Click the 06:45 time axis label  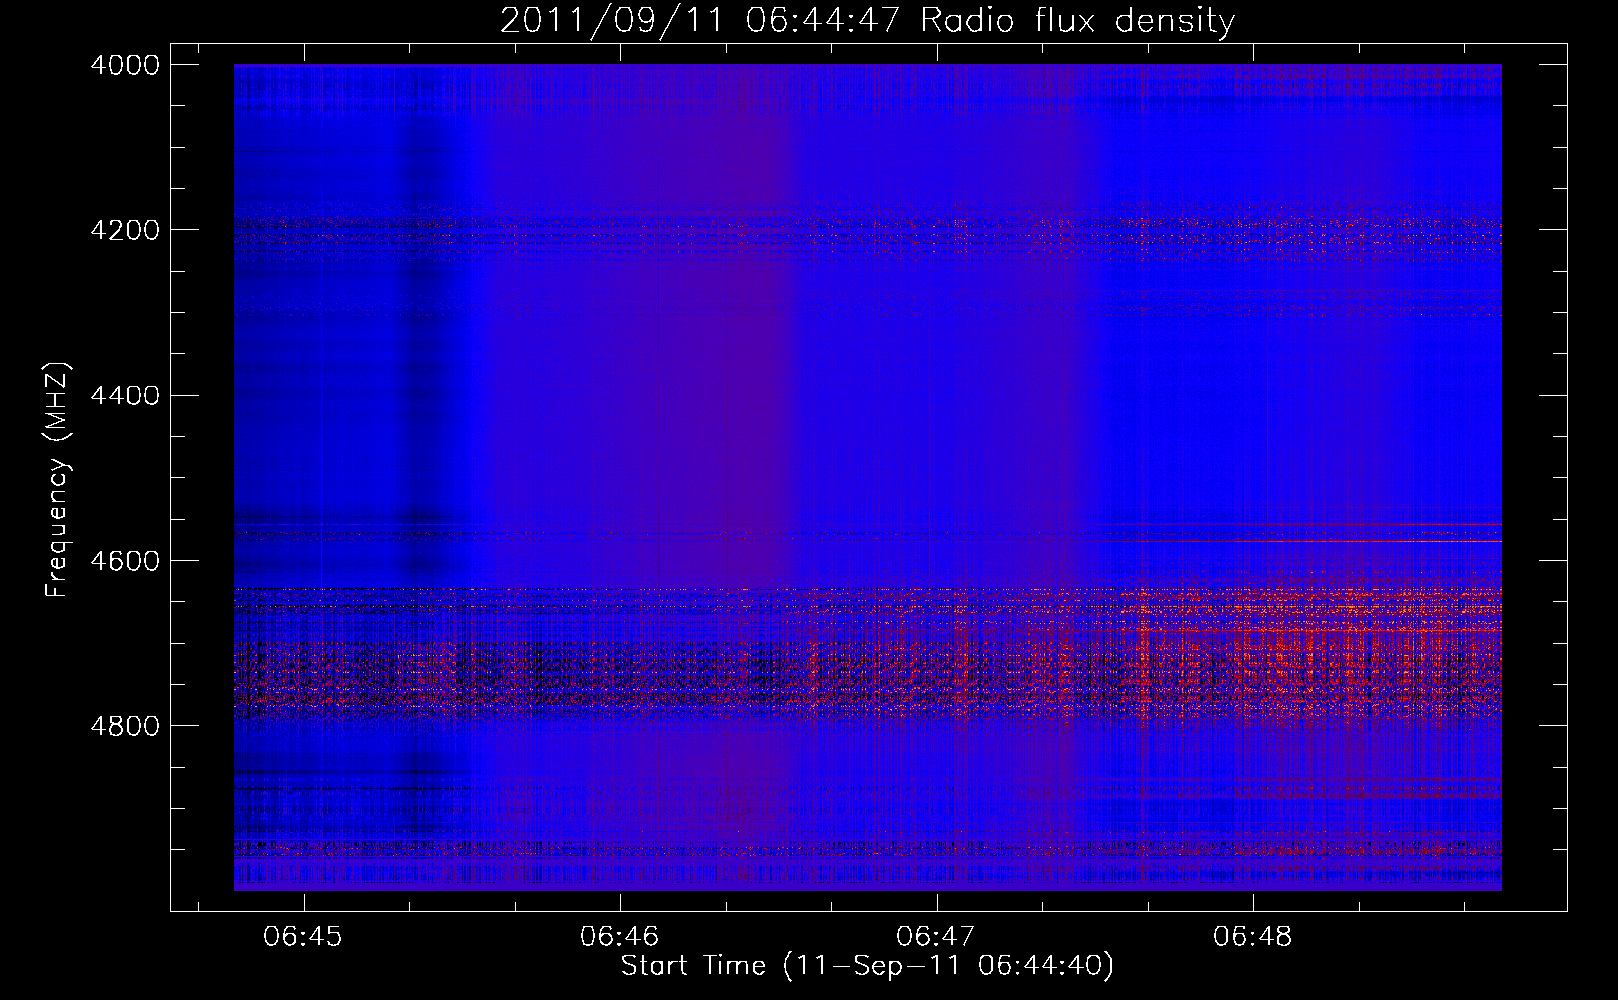(x=303, y=937)
